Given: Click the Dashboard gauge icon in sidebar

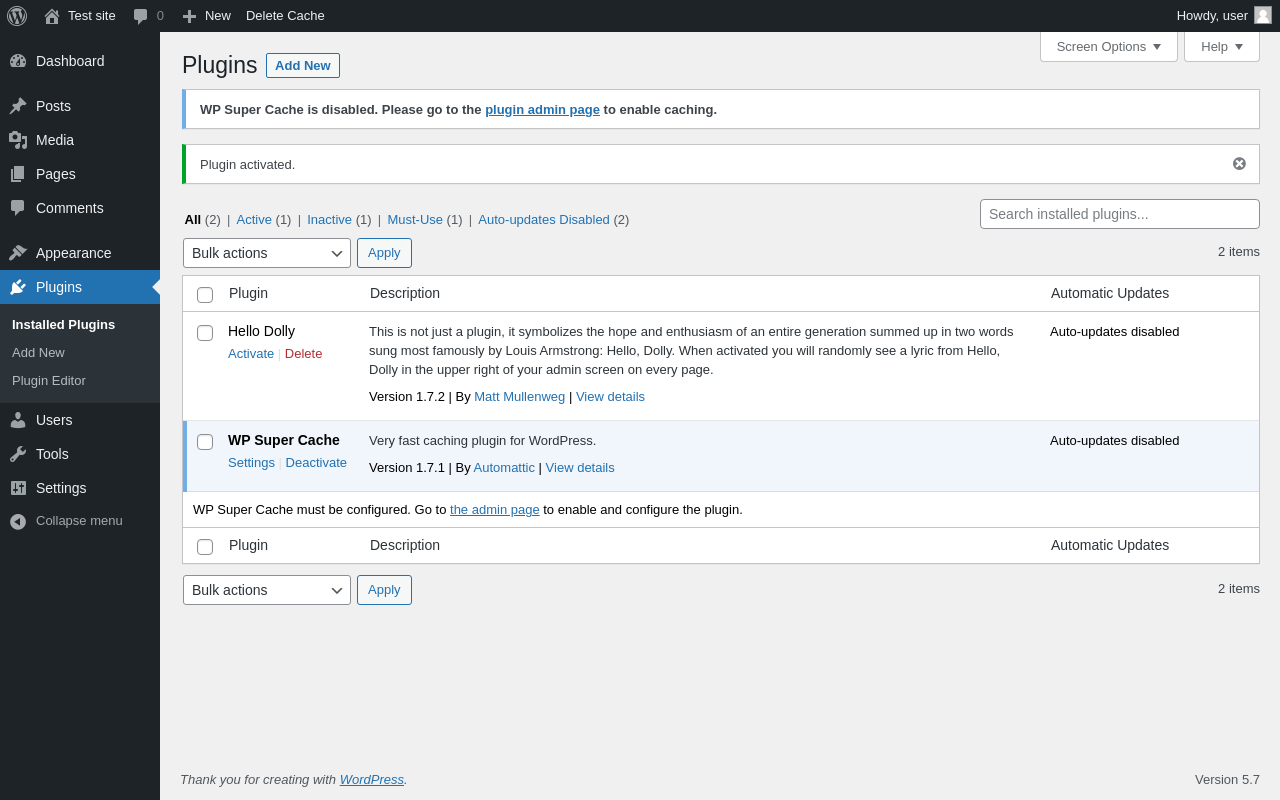Looking at the screenshot, I should (x=18, y=61).
